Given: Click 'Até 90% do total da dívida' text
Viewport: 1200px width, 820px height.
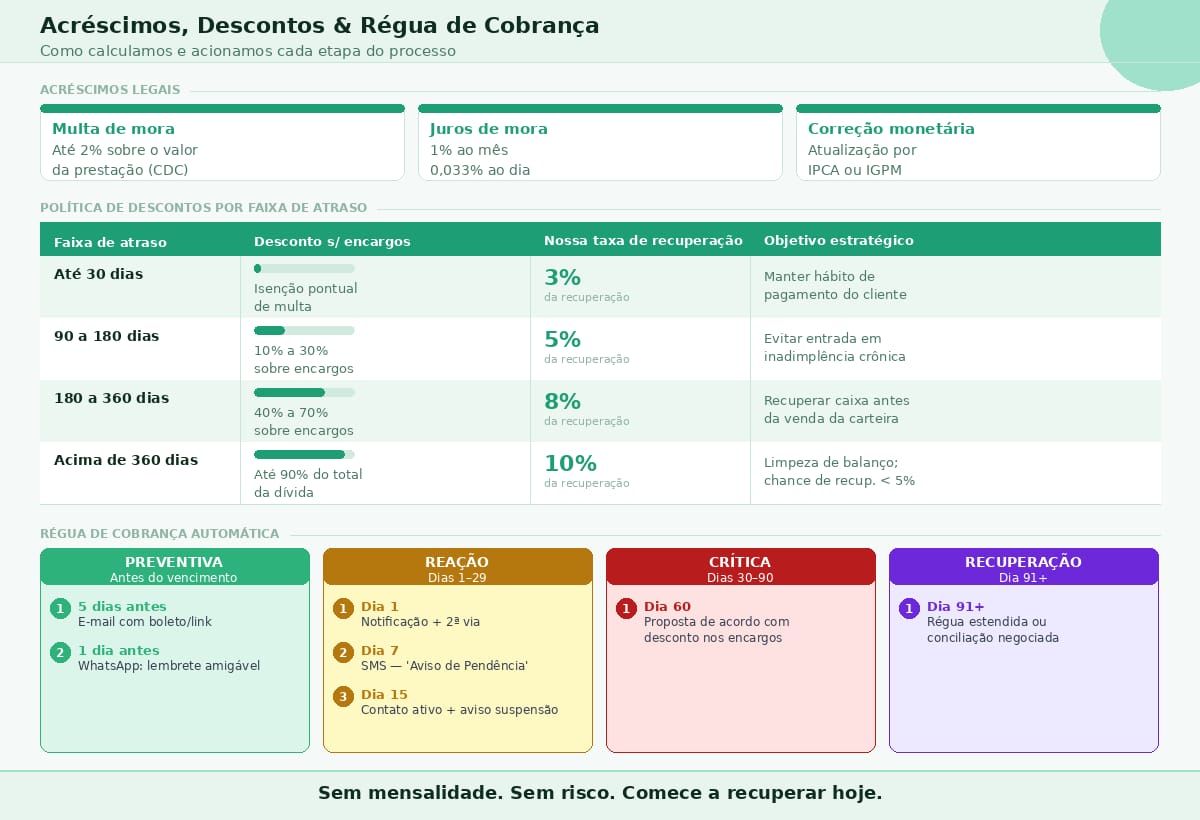Looking at the screenshot, I should (x=308, y=483).
